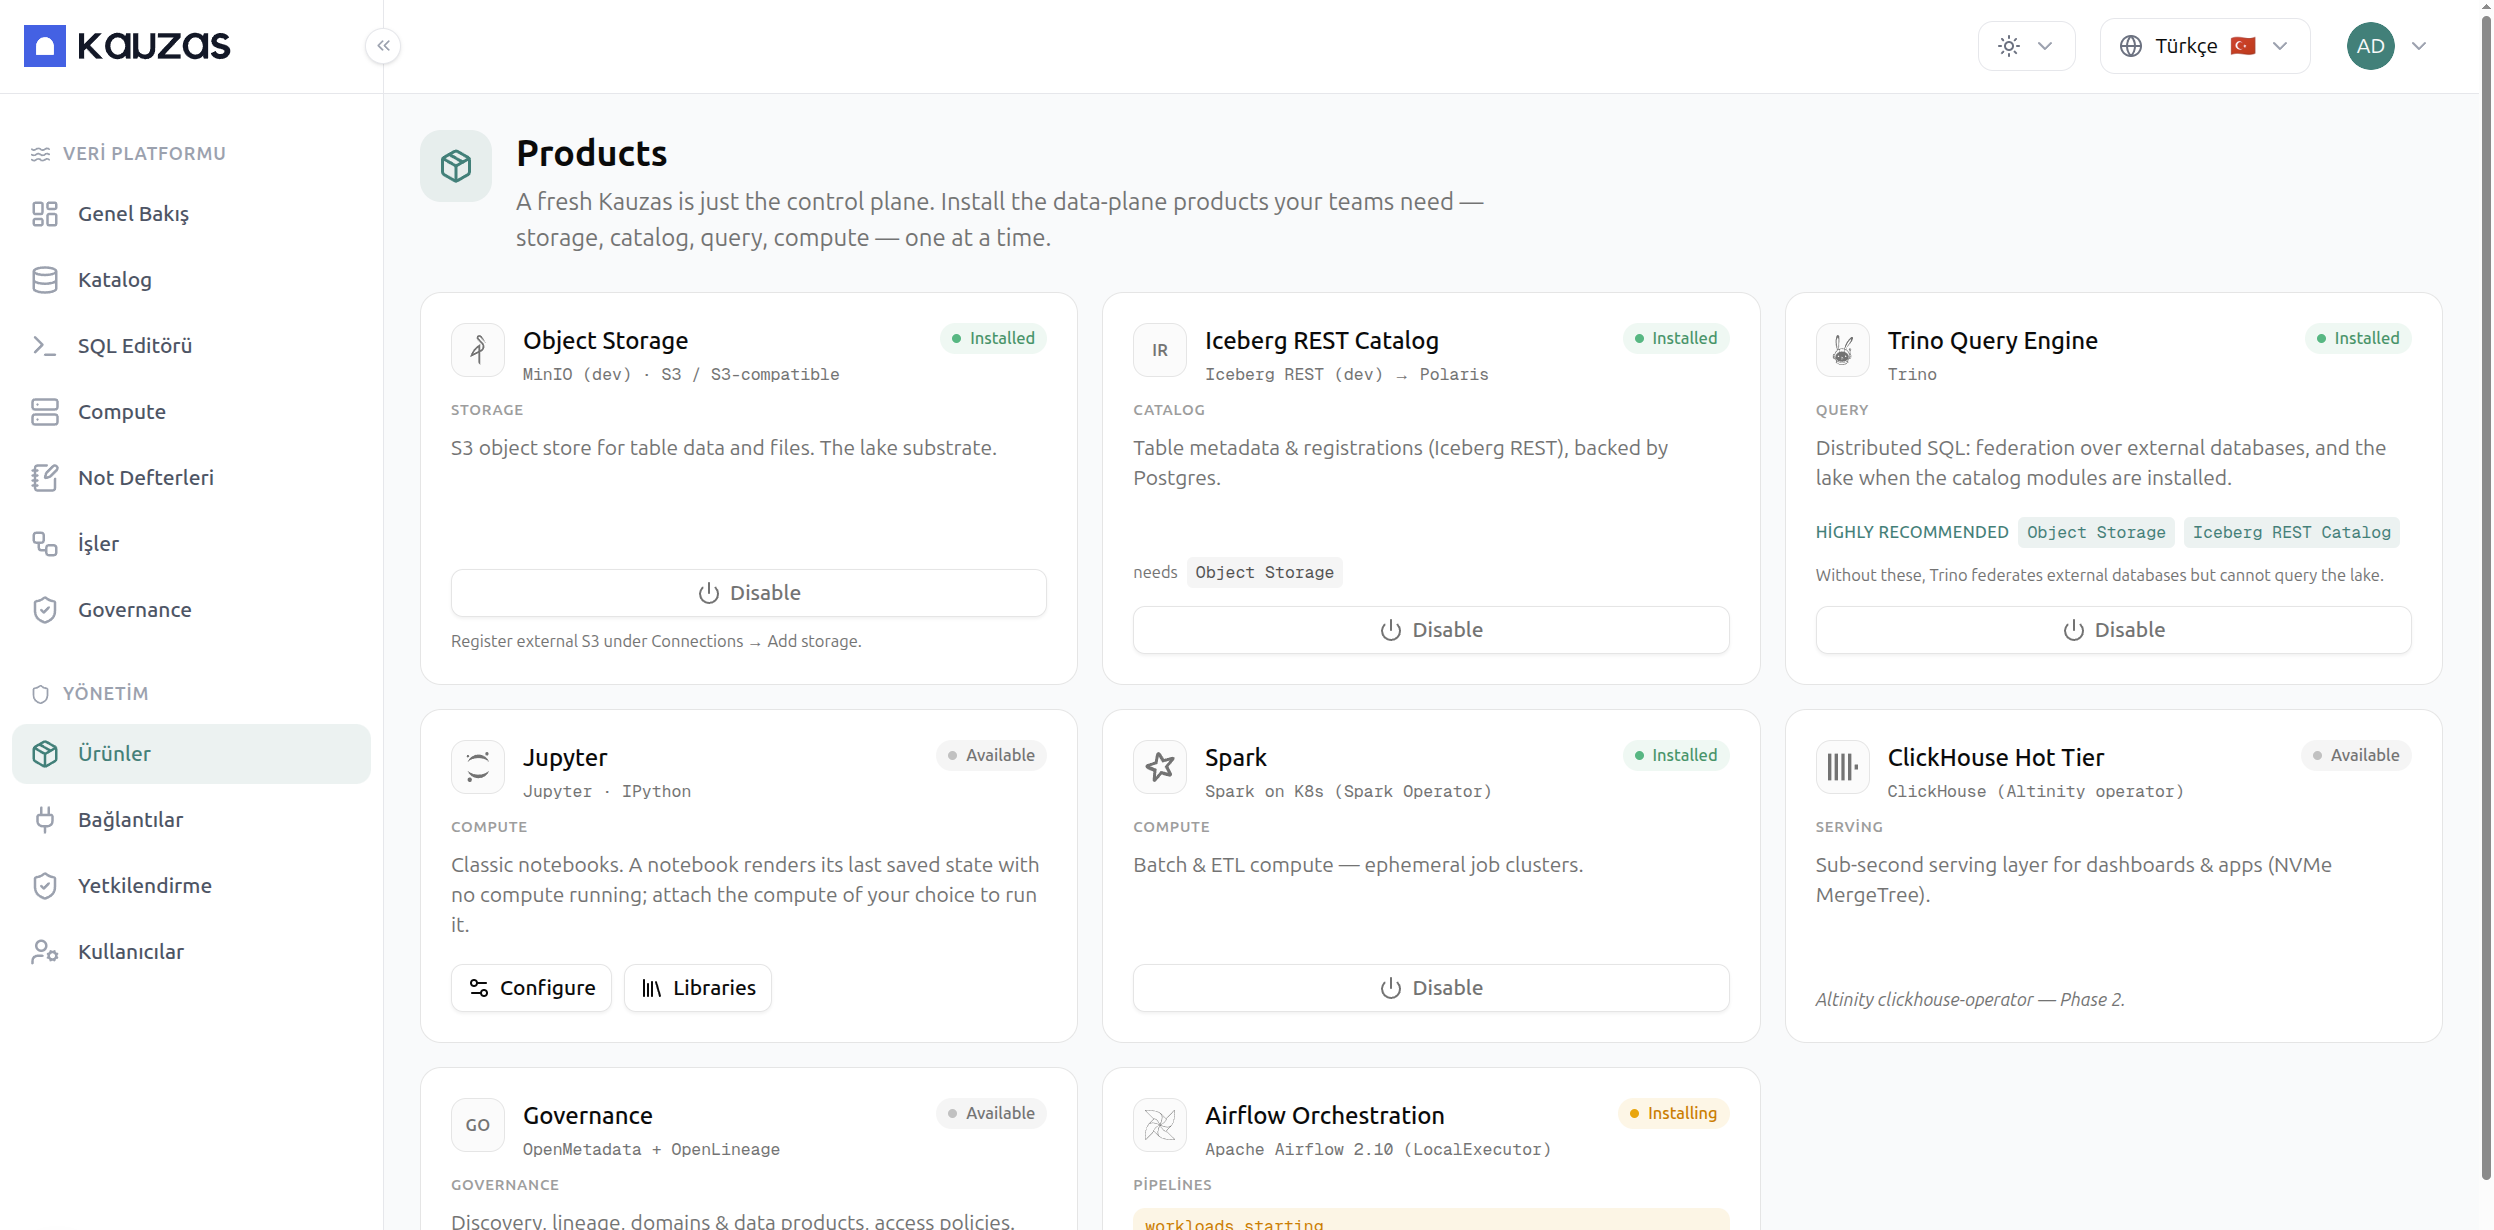
Task: Click the Iceberg REST Catalog tag on Trino card
Action: pos(2291,532)
